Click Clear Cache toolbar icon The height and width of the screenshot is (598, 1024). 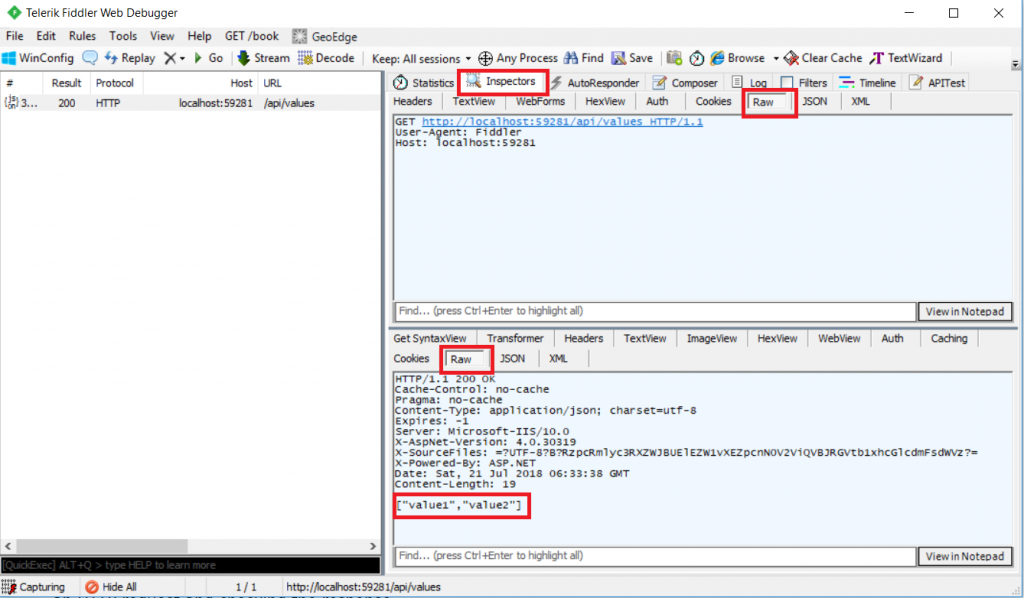[823, 58]
